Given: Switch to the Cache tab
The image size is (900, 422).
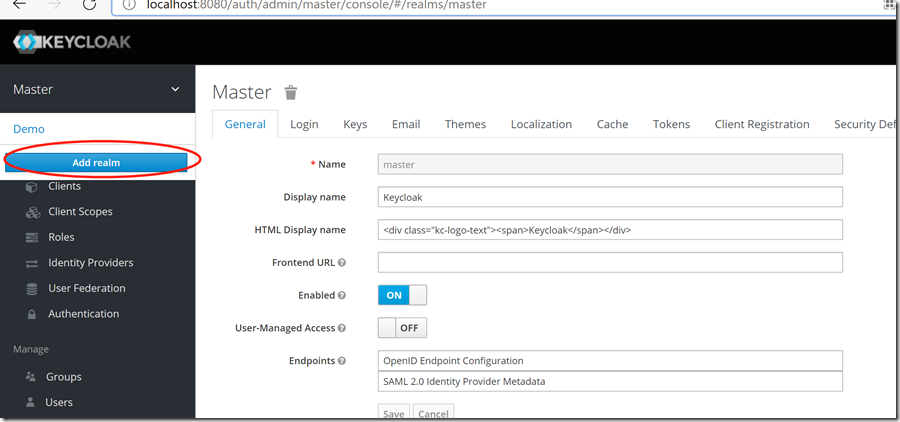Looking at the screenshot, I should pos(612,124).
